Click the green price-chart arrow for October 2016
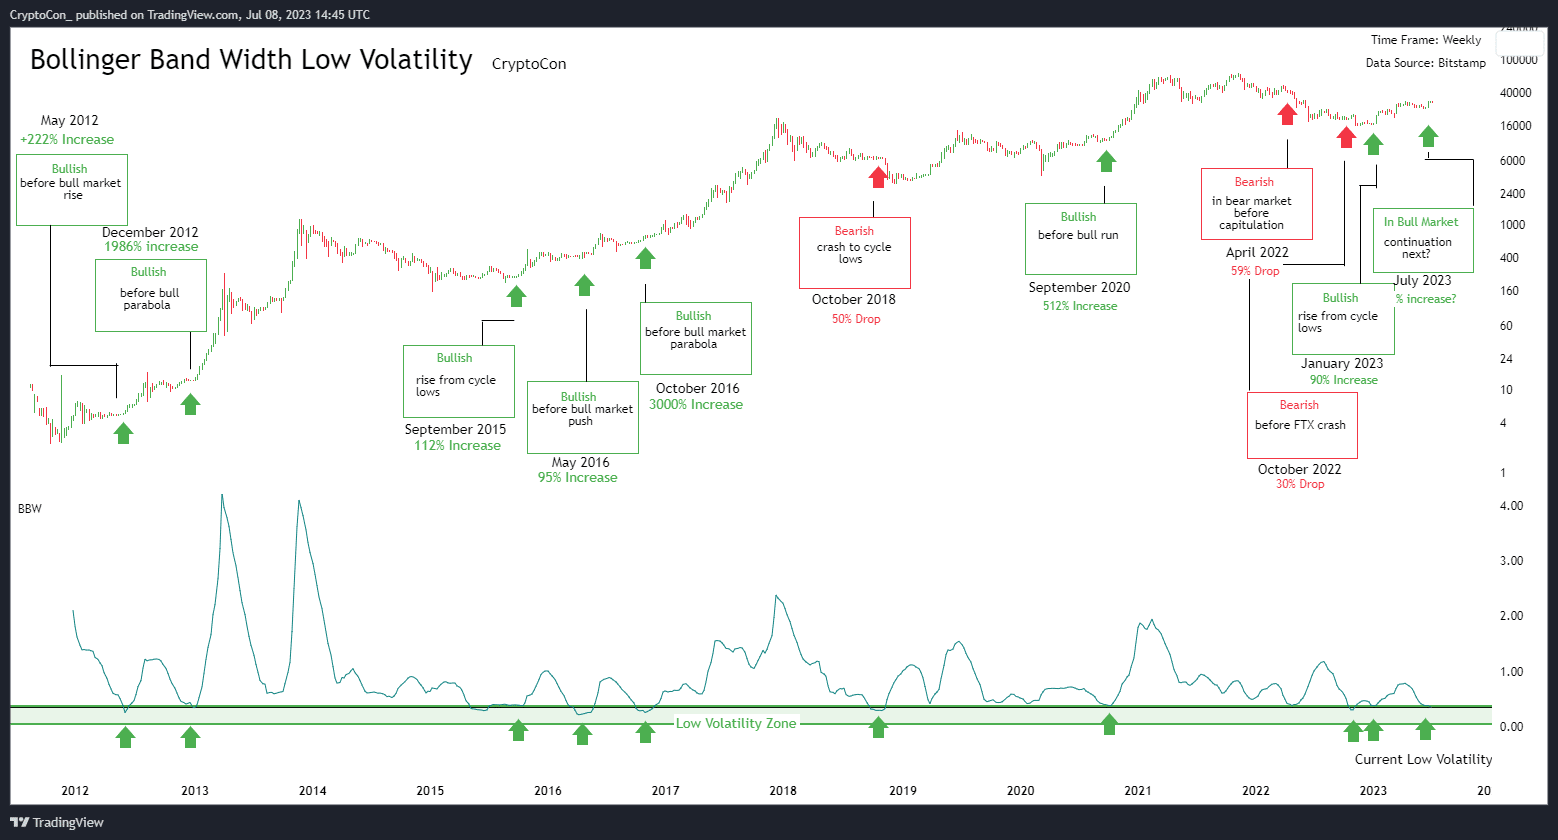 645,258
